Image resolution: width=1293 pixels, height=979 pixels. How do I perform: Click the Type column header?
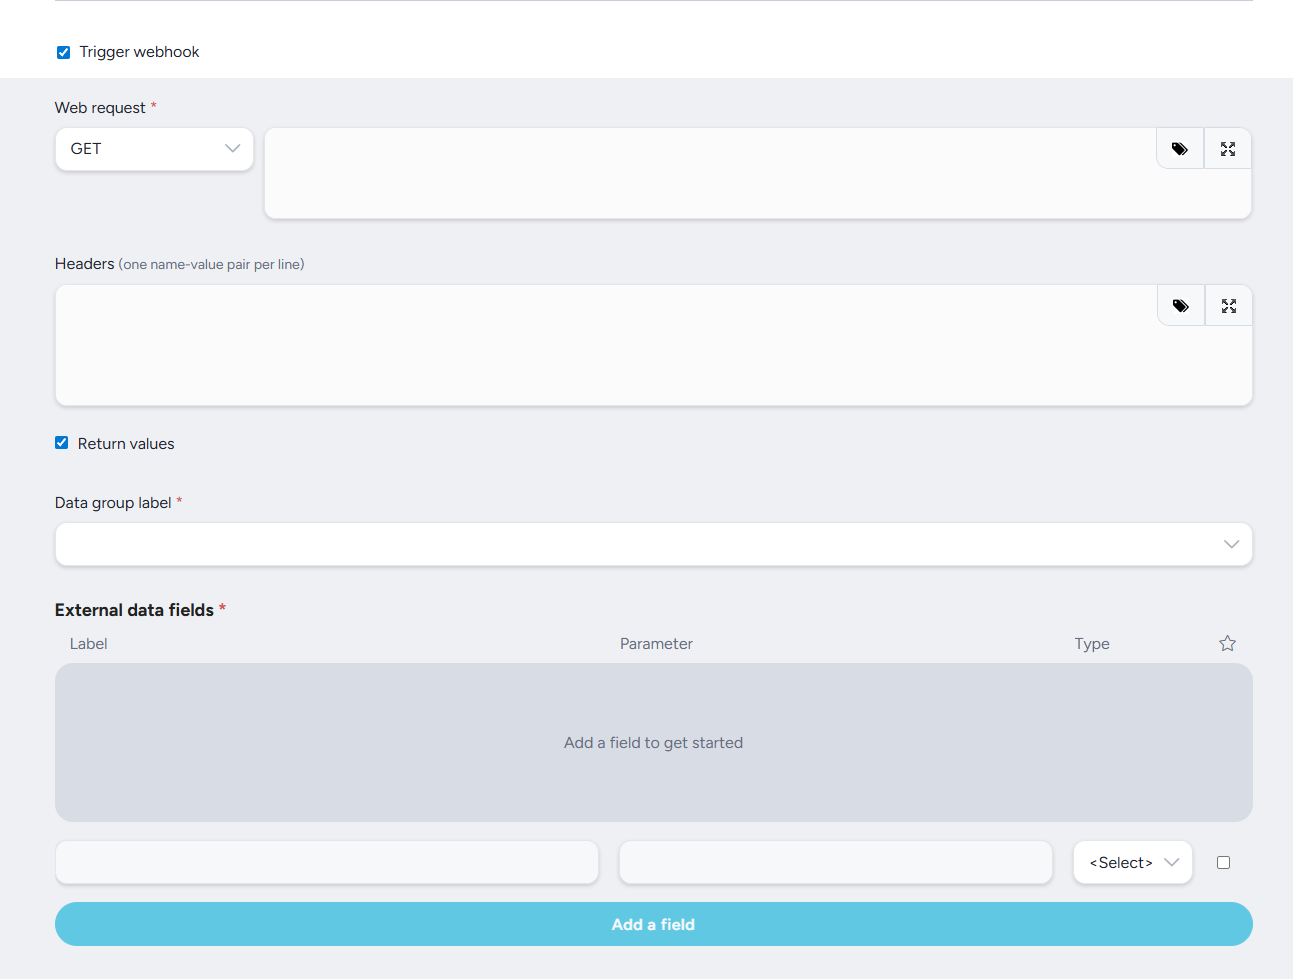1092,644
